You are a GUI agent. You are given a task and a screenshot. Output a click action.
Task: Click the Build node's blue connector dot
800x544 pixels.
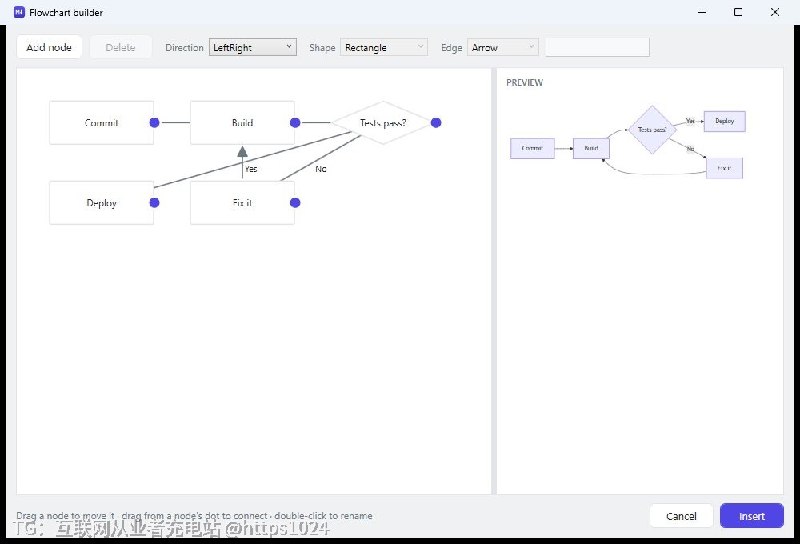(x=295, y=122)
